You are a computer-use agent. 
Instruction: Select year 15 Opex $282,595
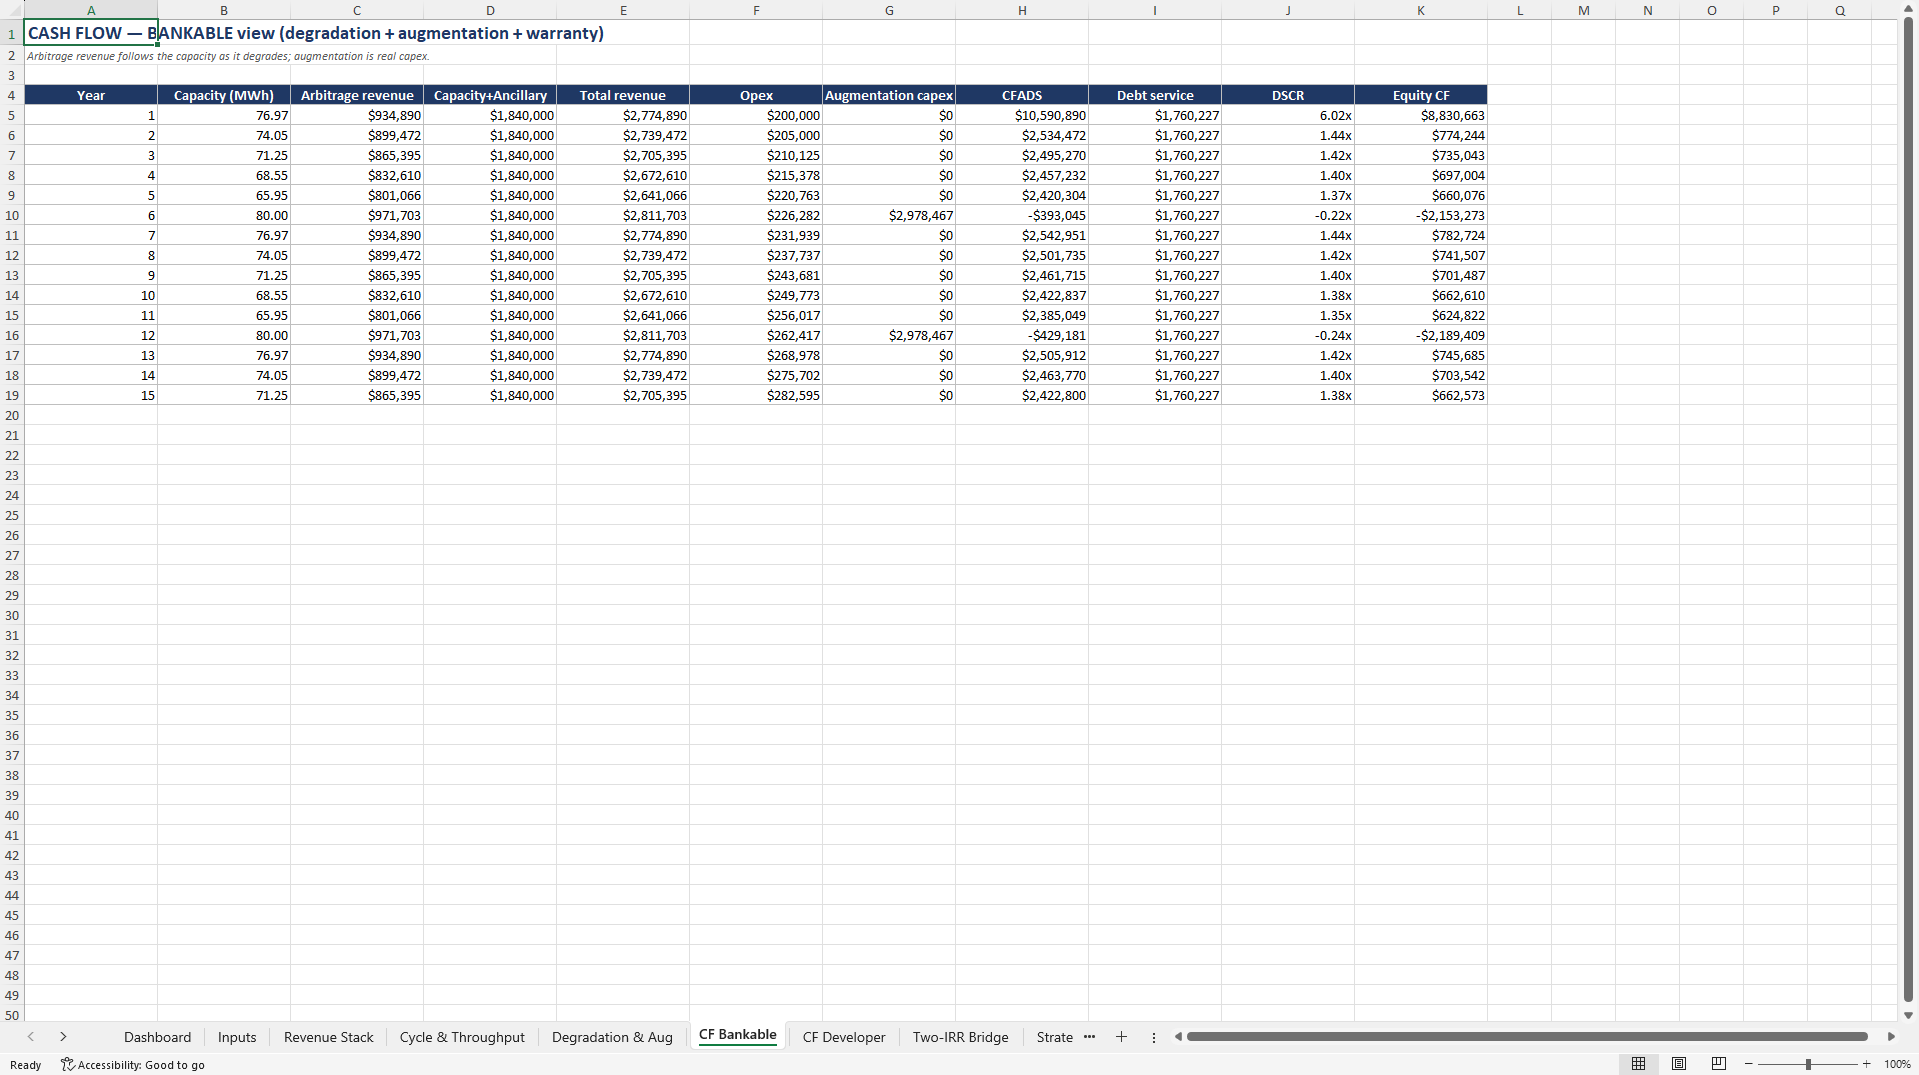pyautogui.click(x=756, y=395)
